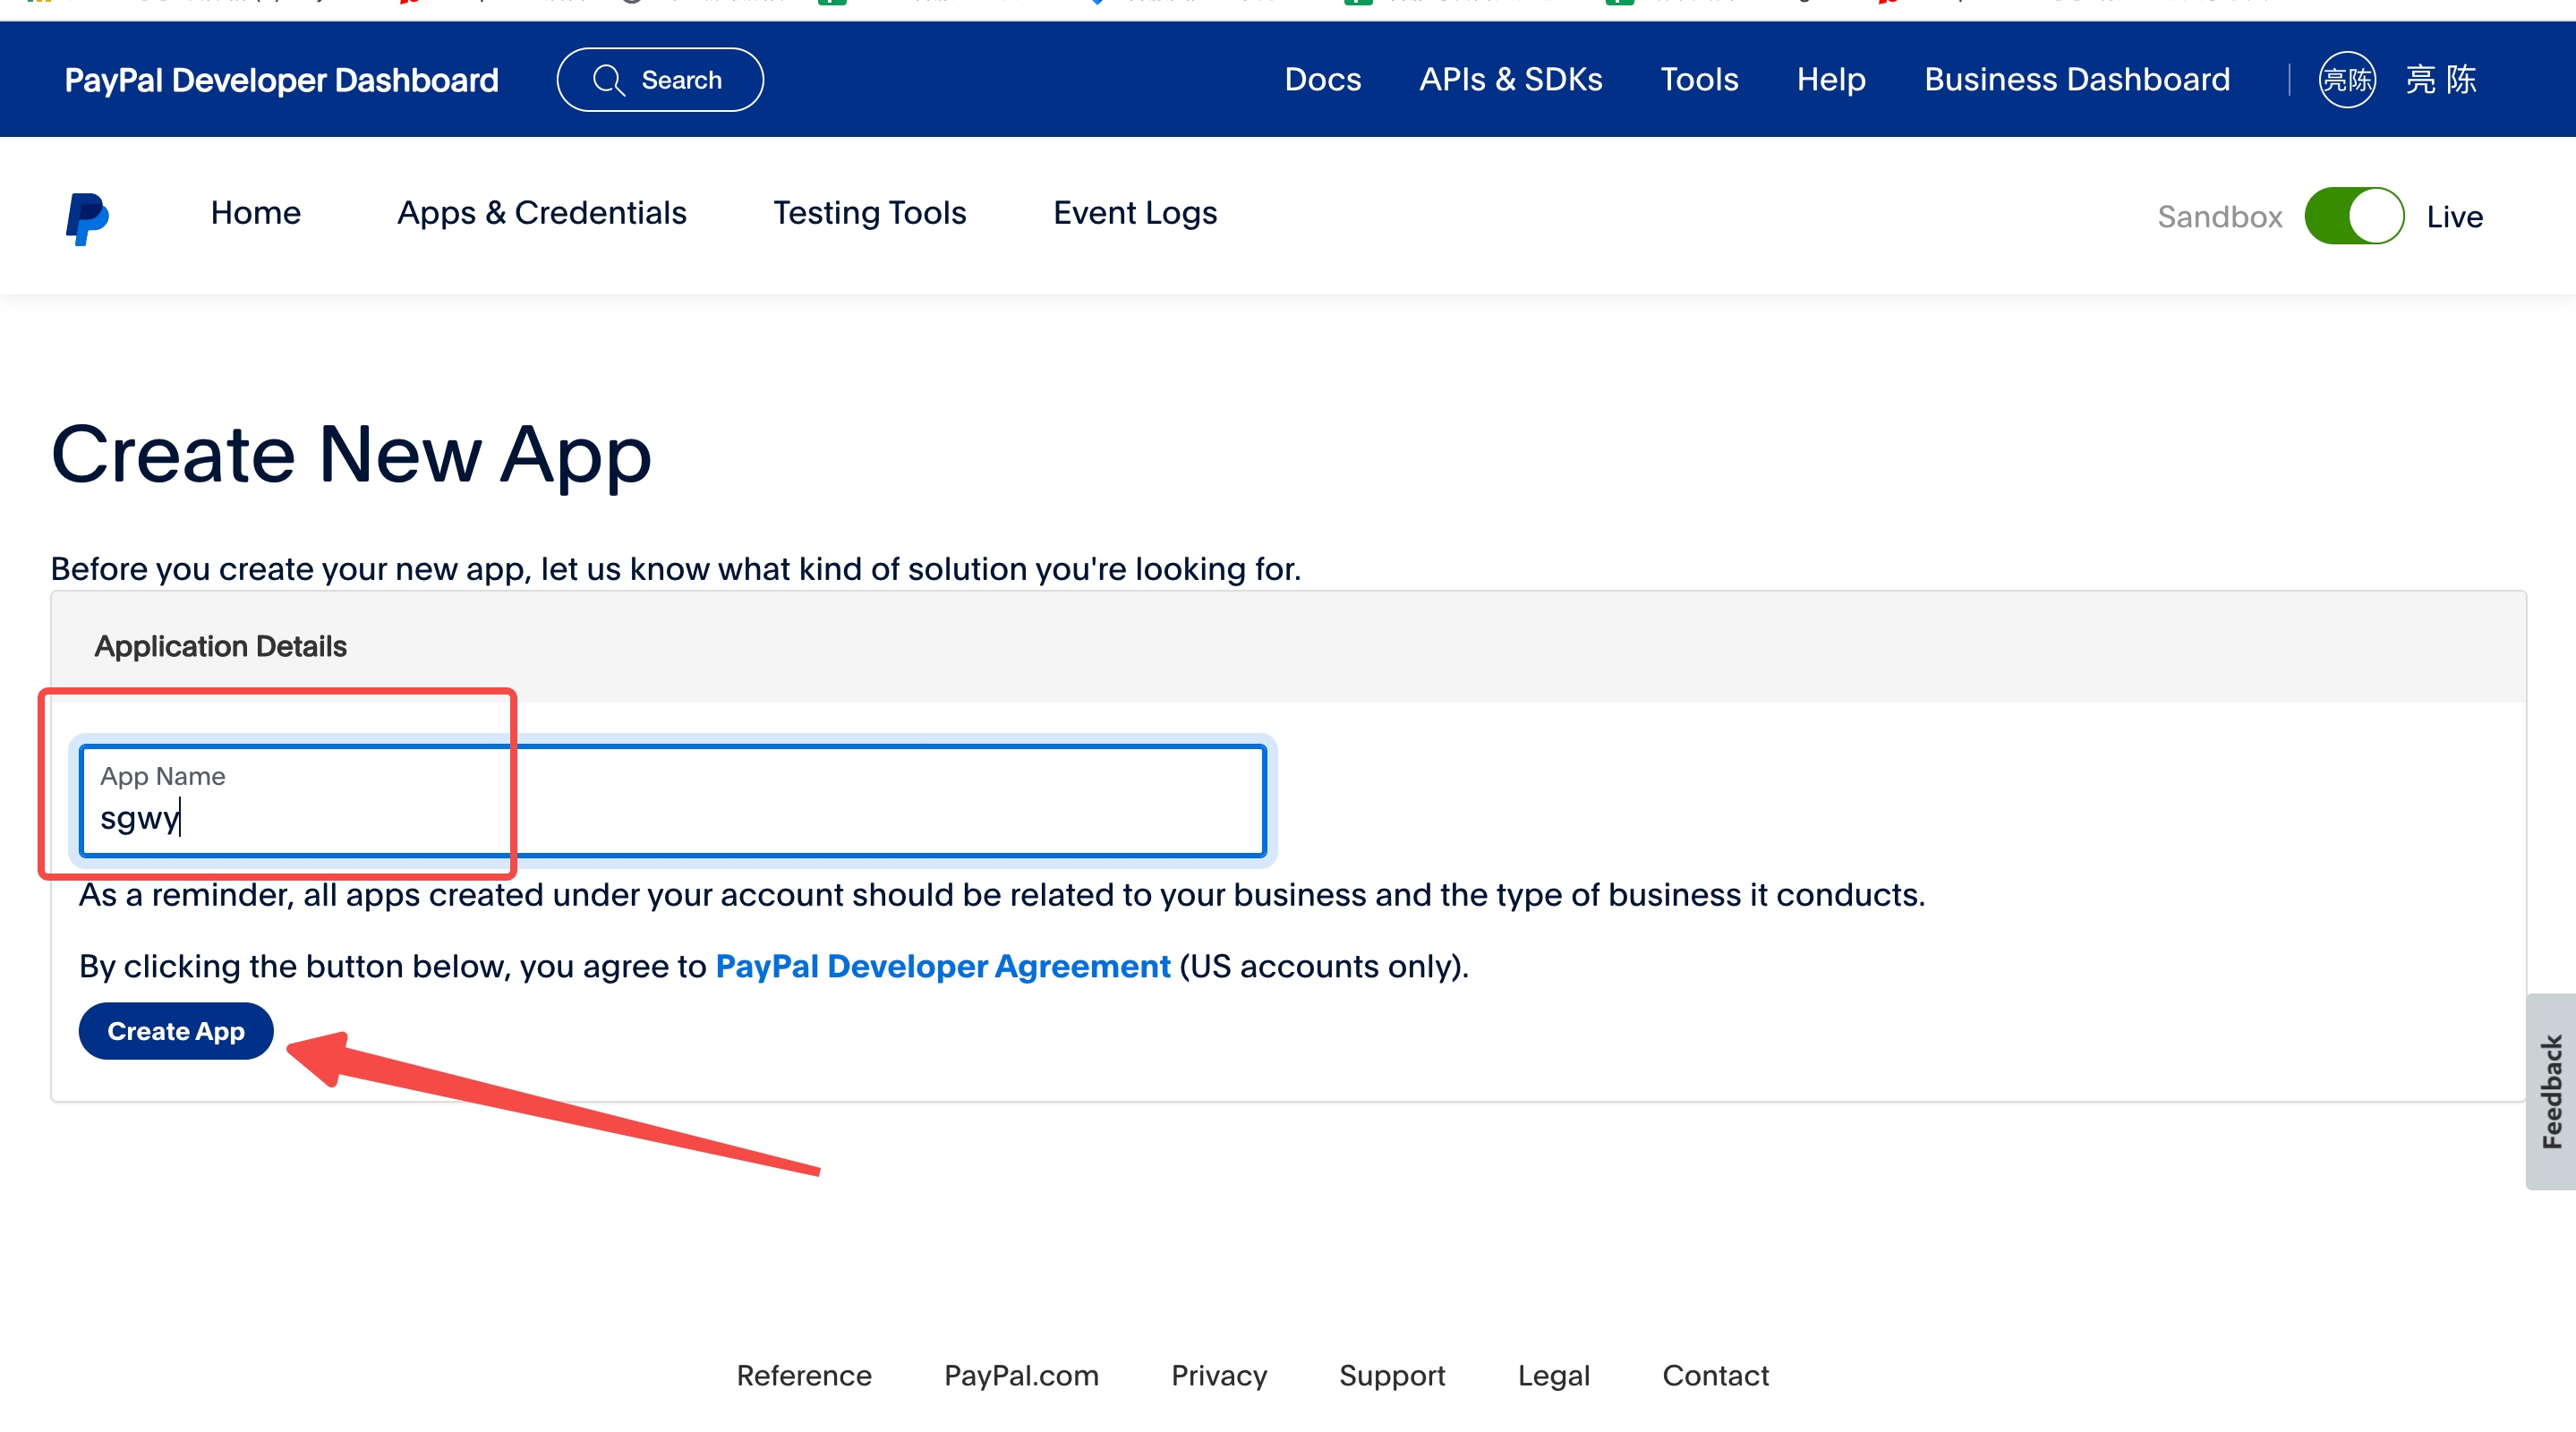2576x1432 pixels.
Task: Open the PayPal.com footer link
Action: [x=1021, y=1376]
